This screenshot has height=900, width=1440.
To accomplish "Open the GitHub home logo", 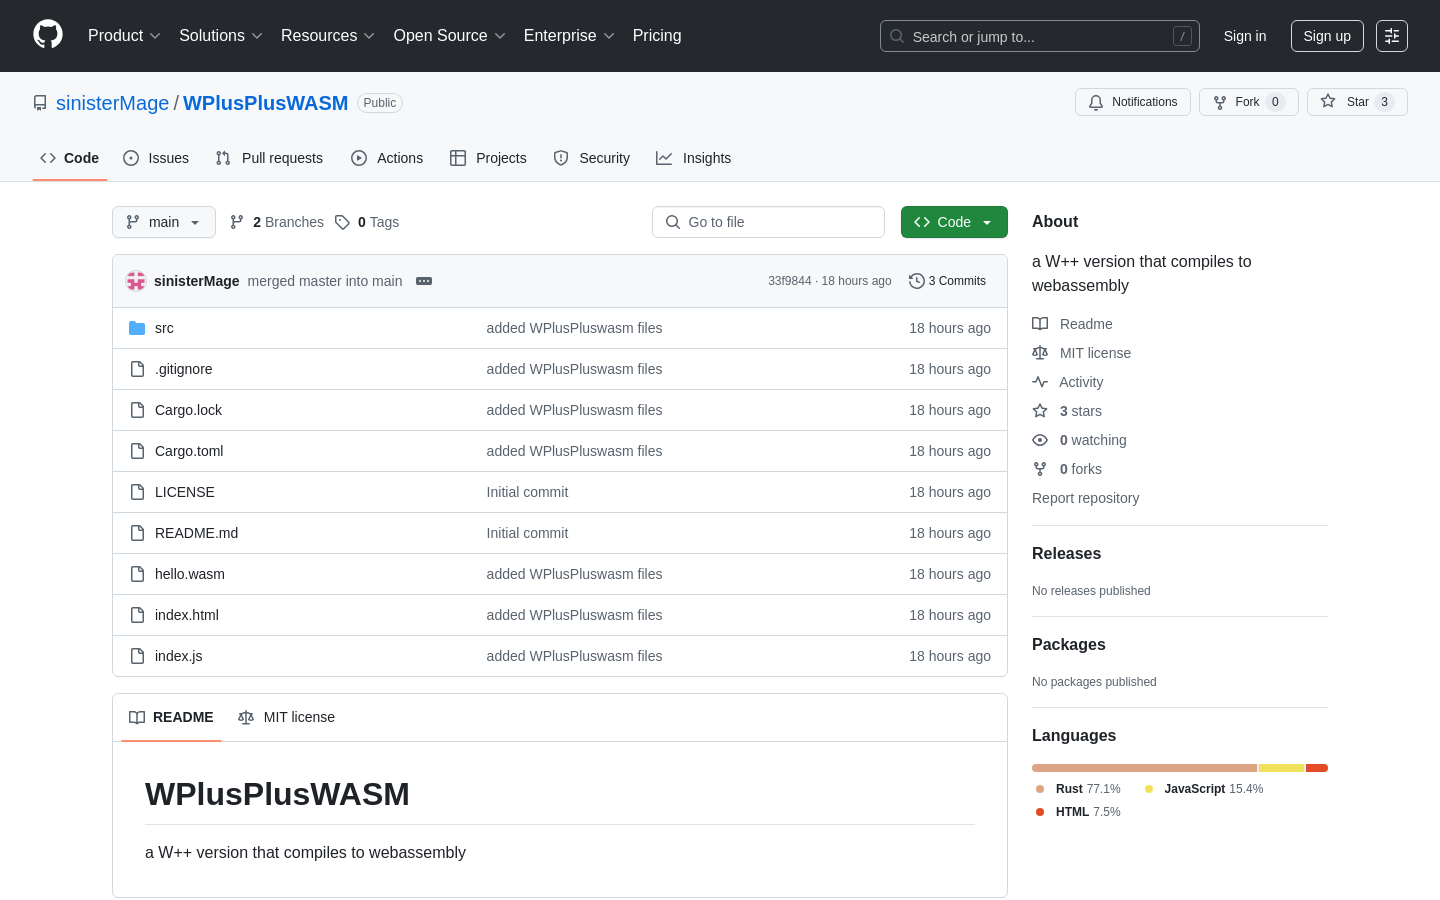I will pyautogui.click(x=48, y=35).
